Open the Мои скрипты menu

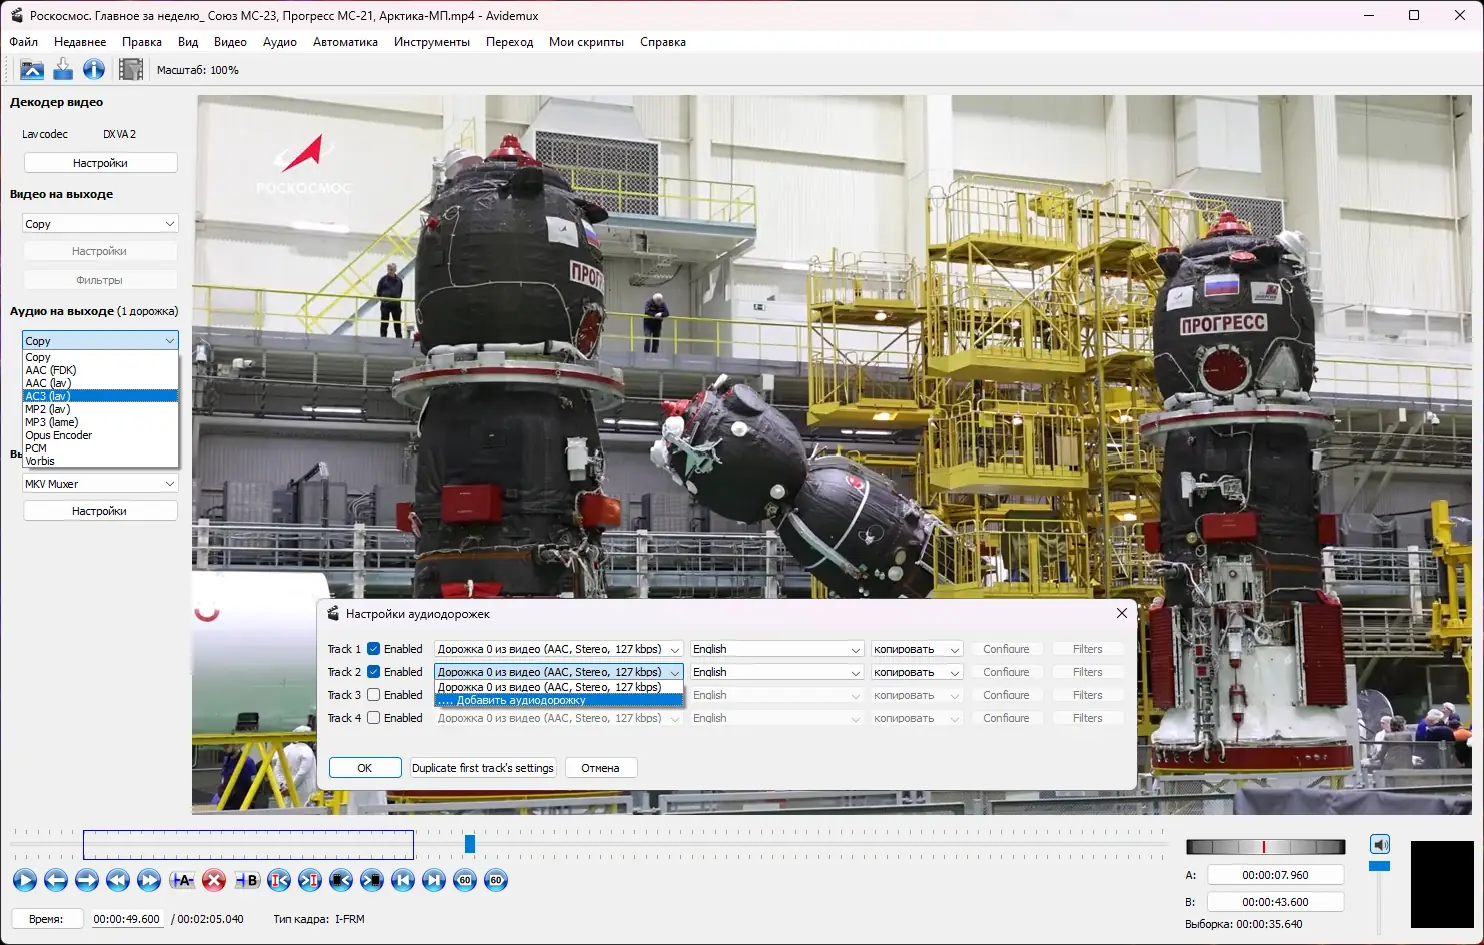coord(586,42)
